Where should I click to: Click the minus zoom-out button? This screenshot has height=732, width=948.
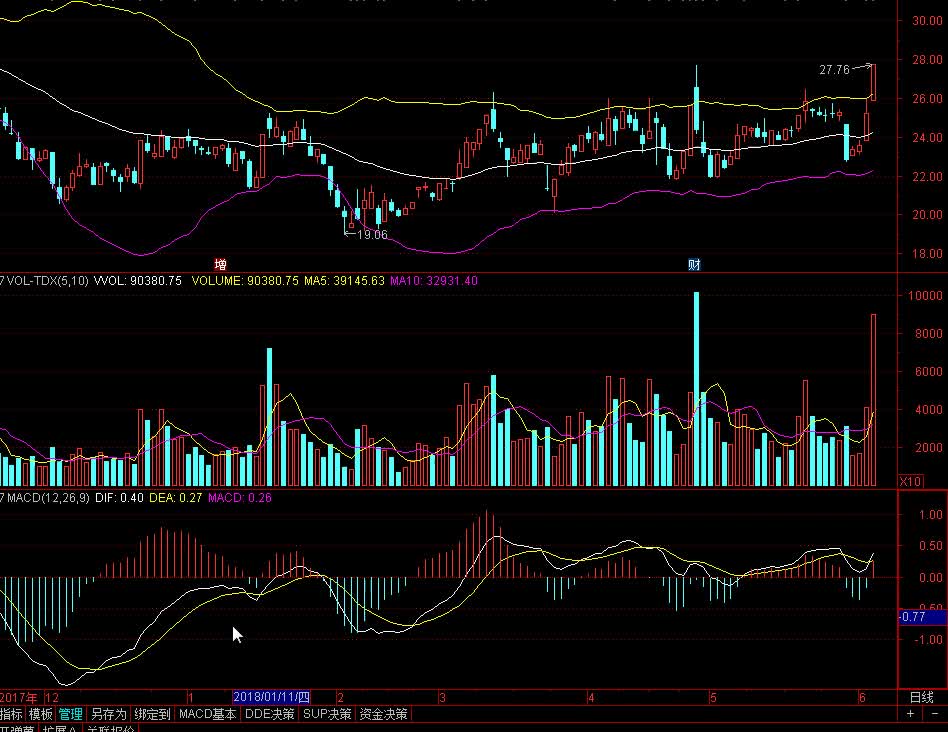[933, 715]
